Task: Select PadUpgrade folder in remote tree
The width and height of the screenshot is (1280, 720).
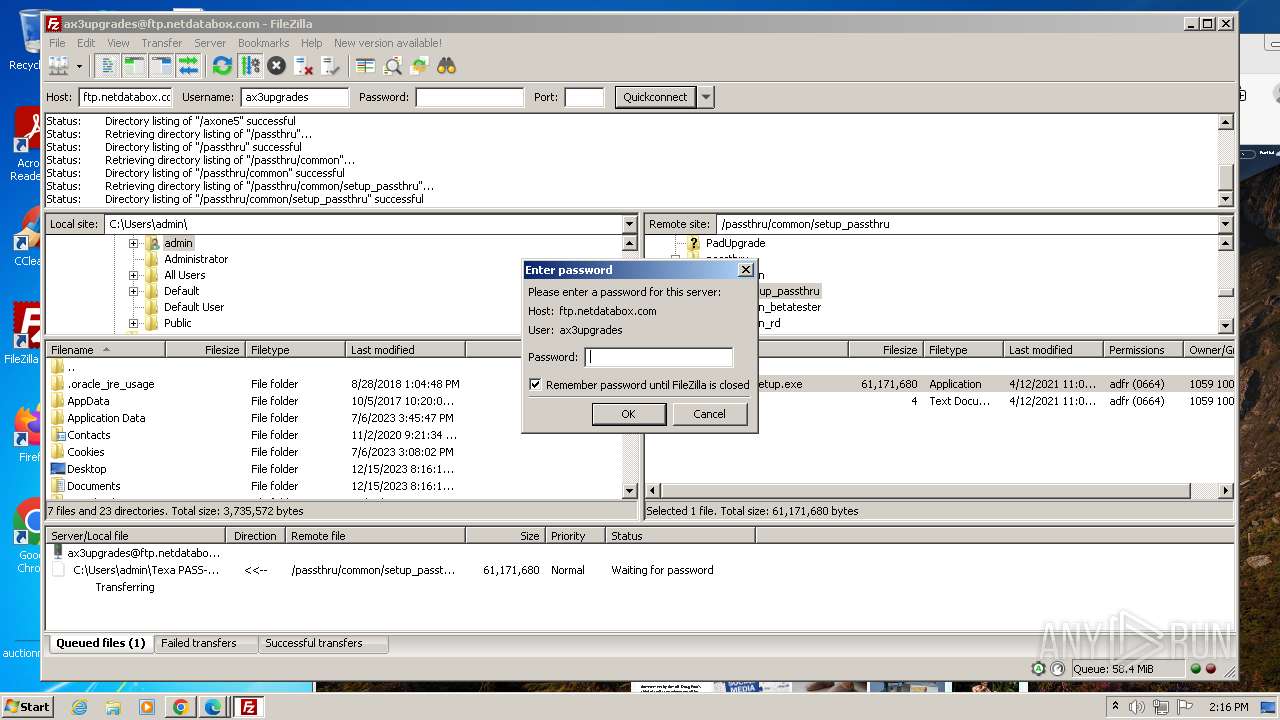Action: pyautogui.click(x=735, y=243)
